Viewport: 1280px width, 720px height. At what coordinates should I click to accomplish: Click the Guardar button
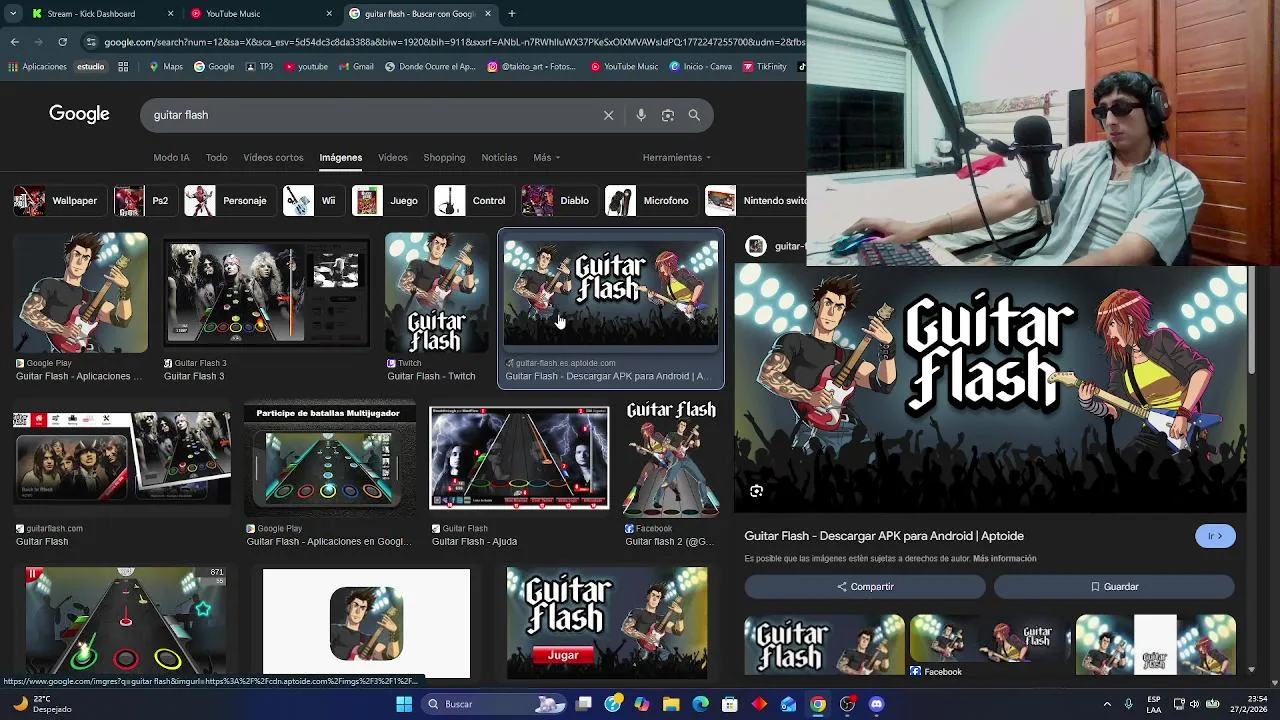click(x=1114, y=587)
